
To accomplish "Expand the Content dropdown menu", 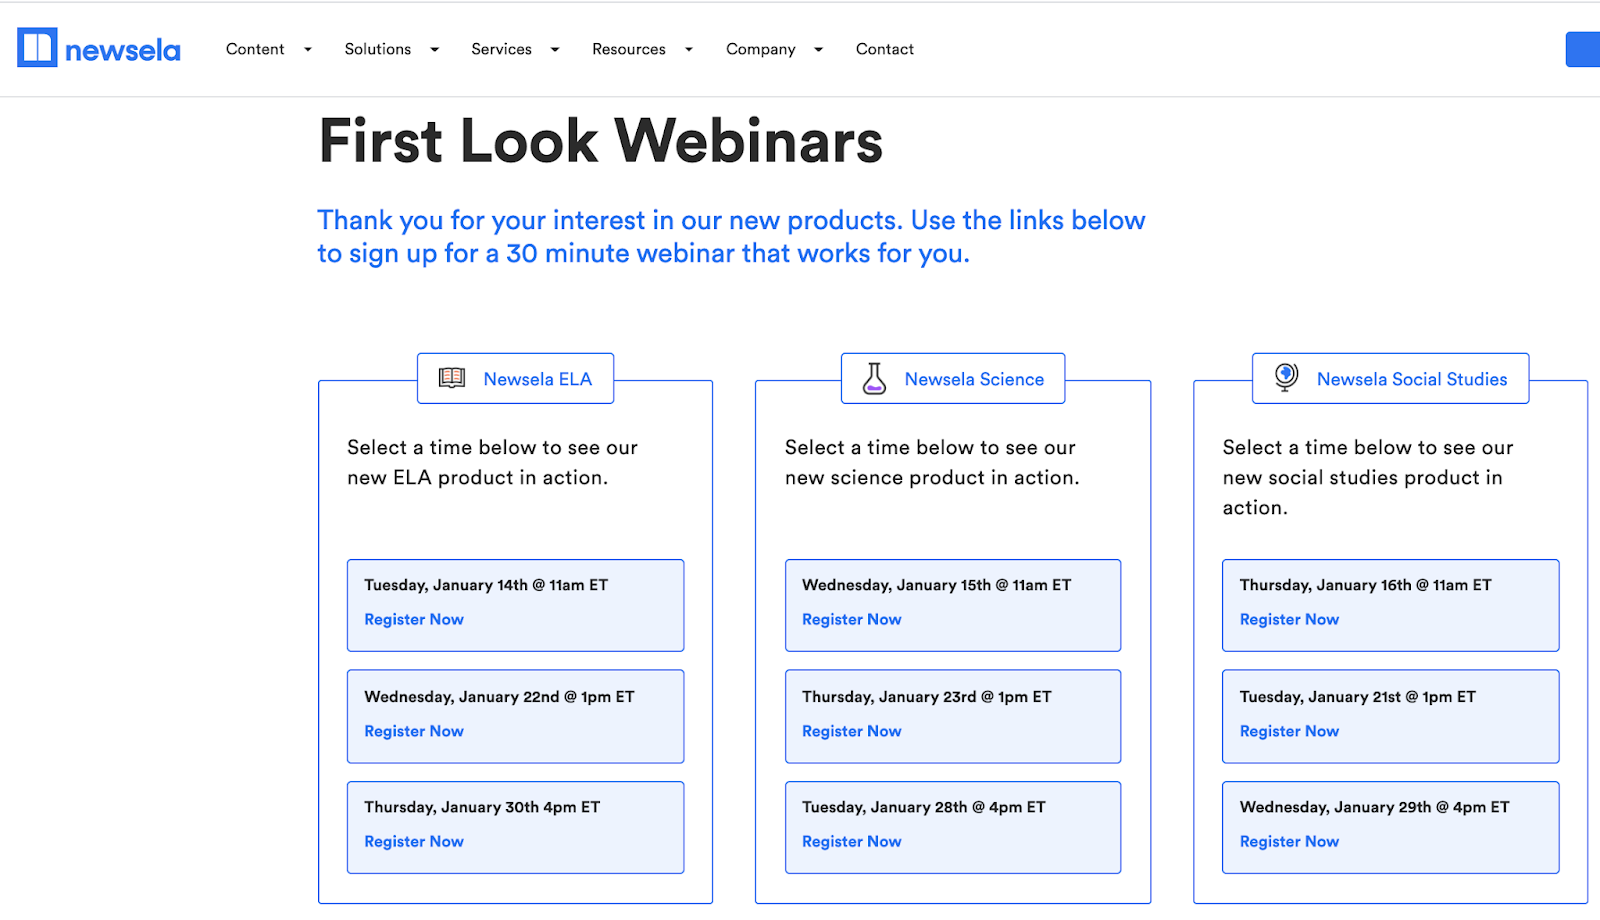I will 307,49.
